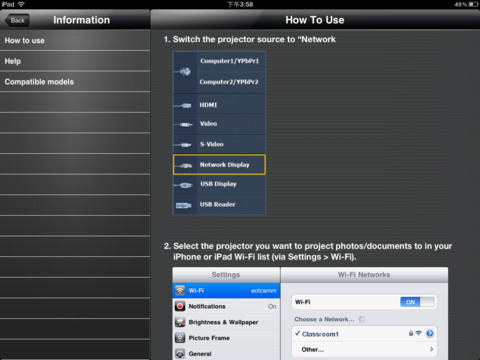The height and width of the screenshot is (360, 480).
Task: Open the Notifications settings row
Action: click(x=226, y=306)
